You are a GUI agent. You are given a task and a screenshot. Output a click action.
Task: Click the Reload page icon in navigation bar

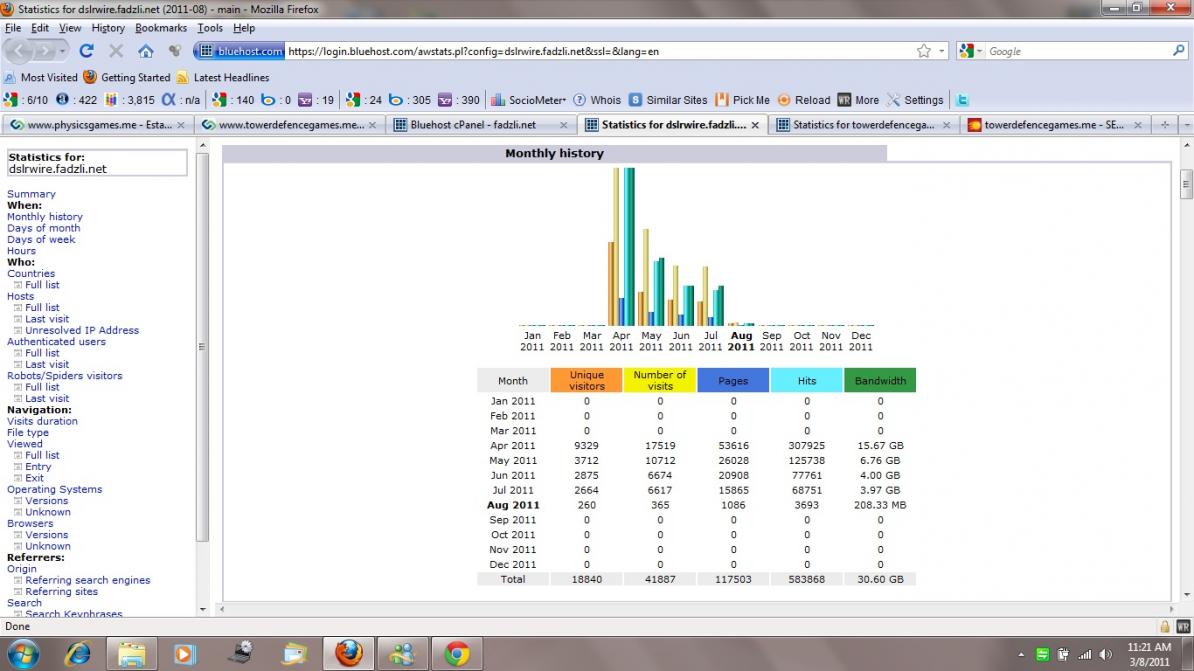(x=86, y=51)
